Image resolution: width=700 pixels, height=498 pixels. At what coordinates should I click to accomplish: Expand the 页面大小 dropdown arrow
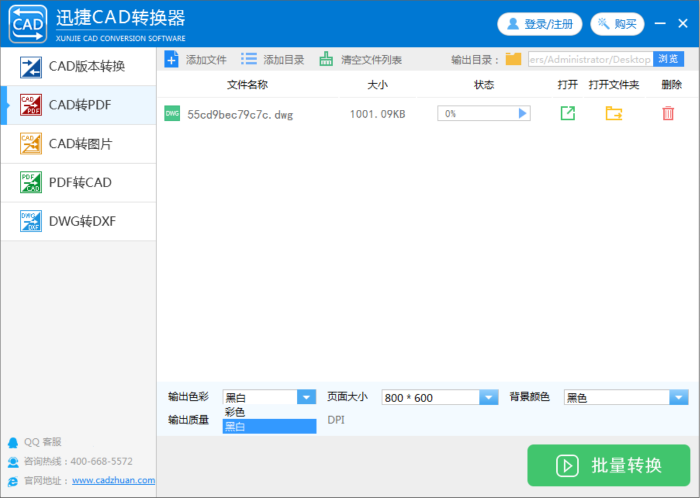point(489,397)
